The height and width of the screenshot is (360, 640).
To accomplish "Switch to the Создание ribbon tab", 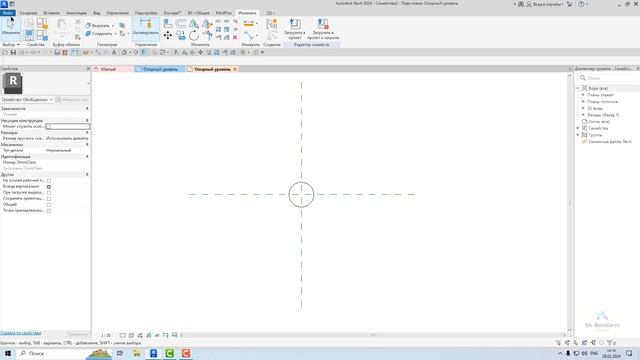I will click(x=28, y=13).
